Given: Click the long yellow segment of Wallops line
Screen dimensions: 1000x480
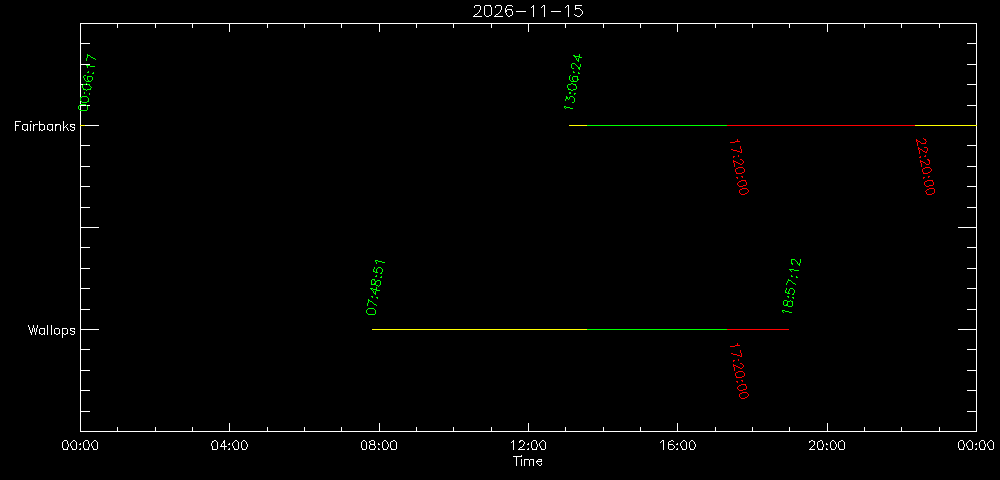Looking at the screenshot, I should 480,330.
